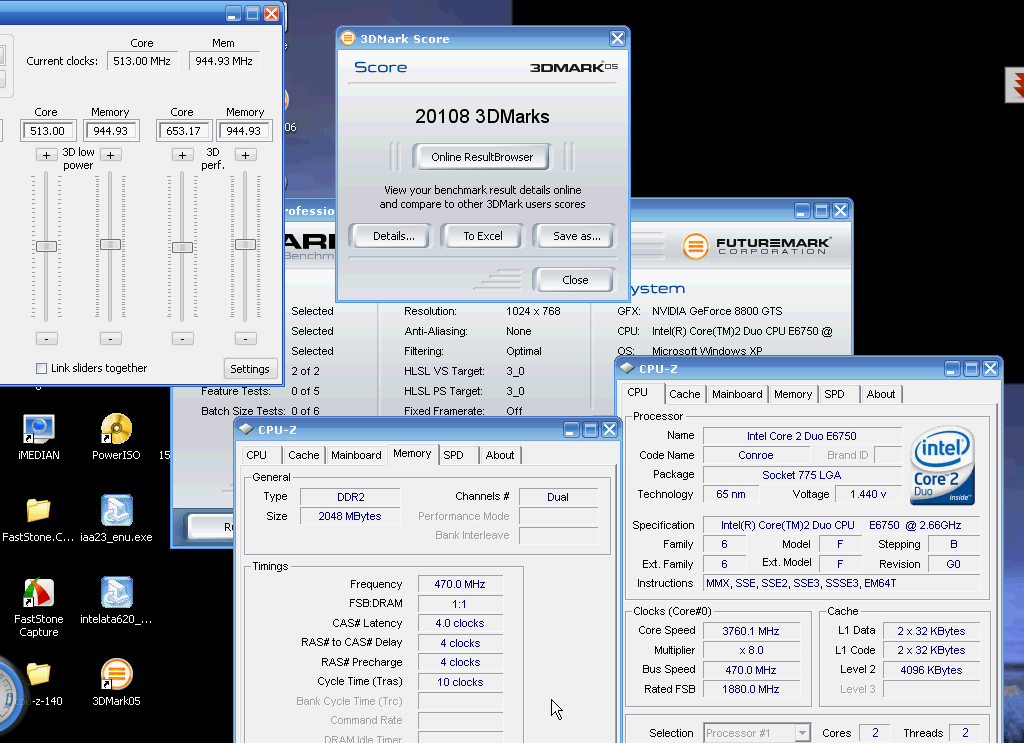The width and height of the screenshot is (1024, 743).
Task: Click the Intel Core 2 Duo logo
Action: [943, 466]
